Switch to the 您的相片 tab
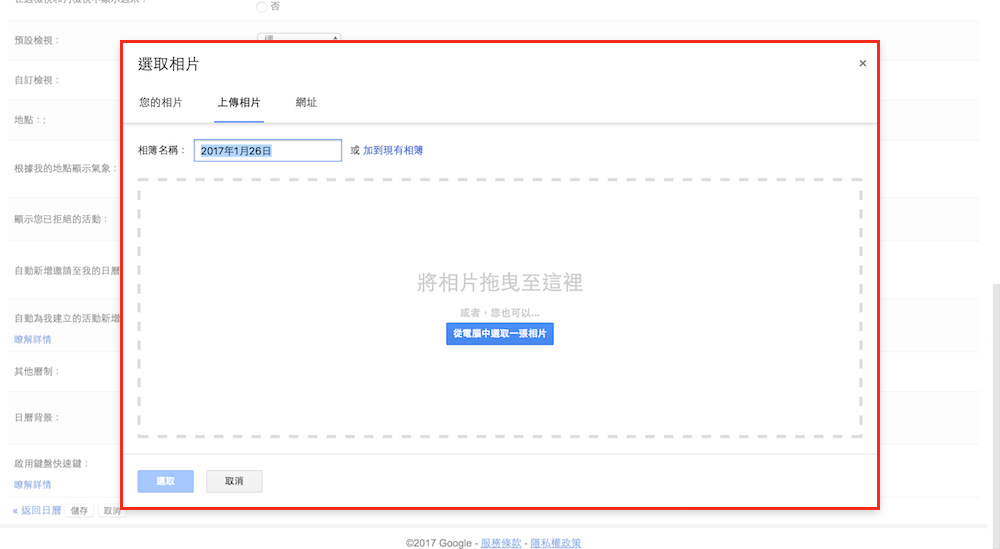Viewport: 1000px width, 549px height. (x=160, y=103)
